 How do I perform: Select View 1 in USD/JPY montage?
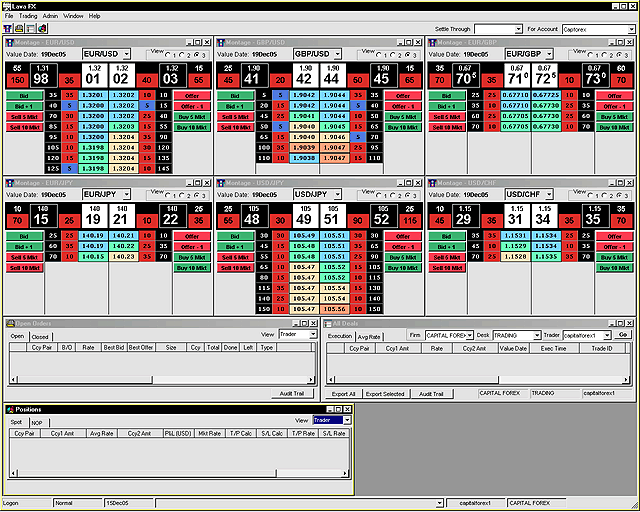click(x=379, y=195)
